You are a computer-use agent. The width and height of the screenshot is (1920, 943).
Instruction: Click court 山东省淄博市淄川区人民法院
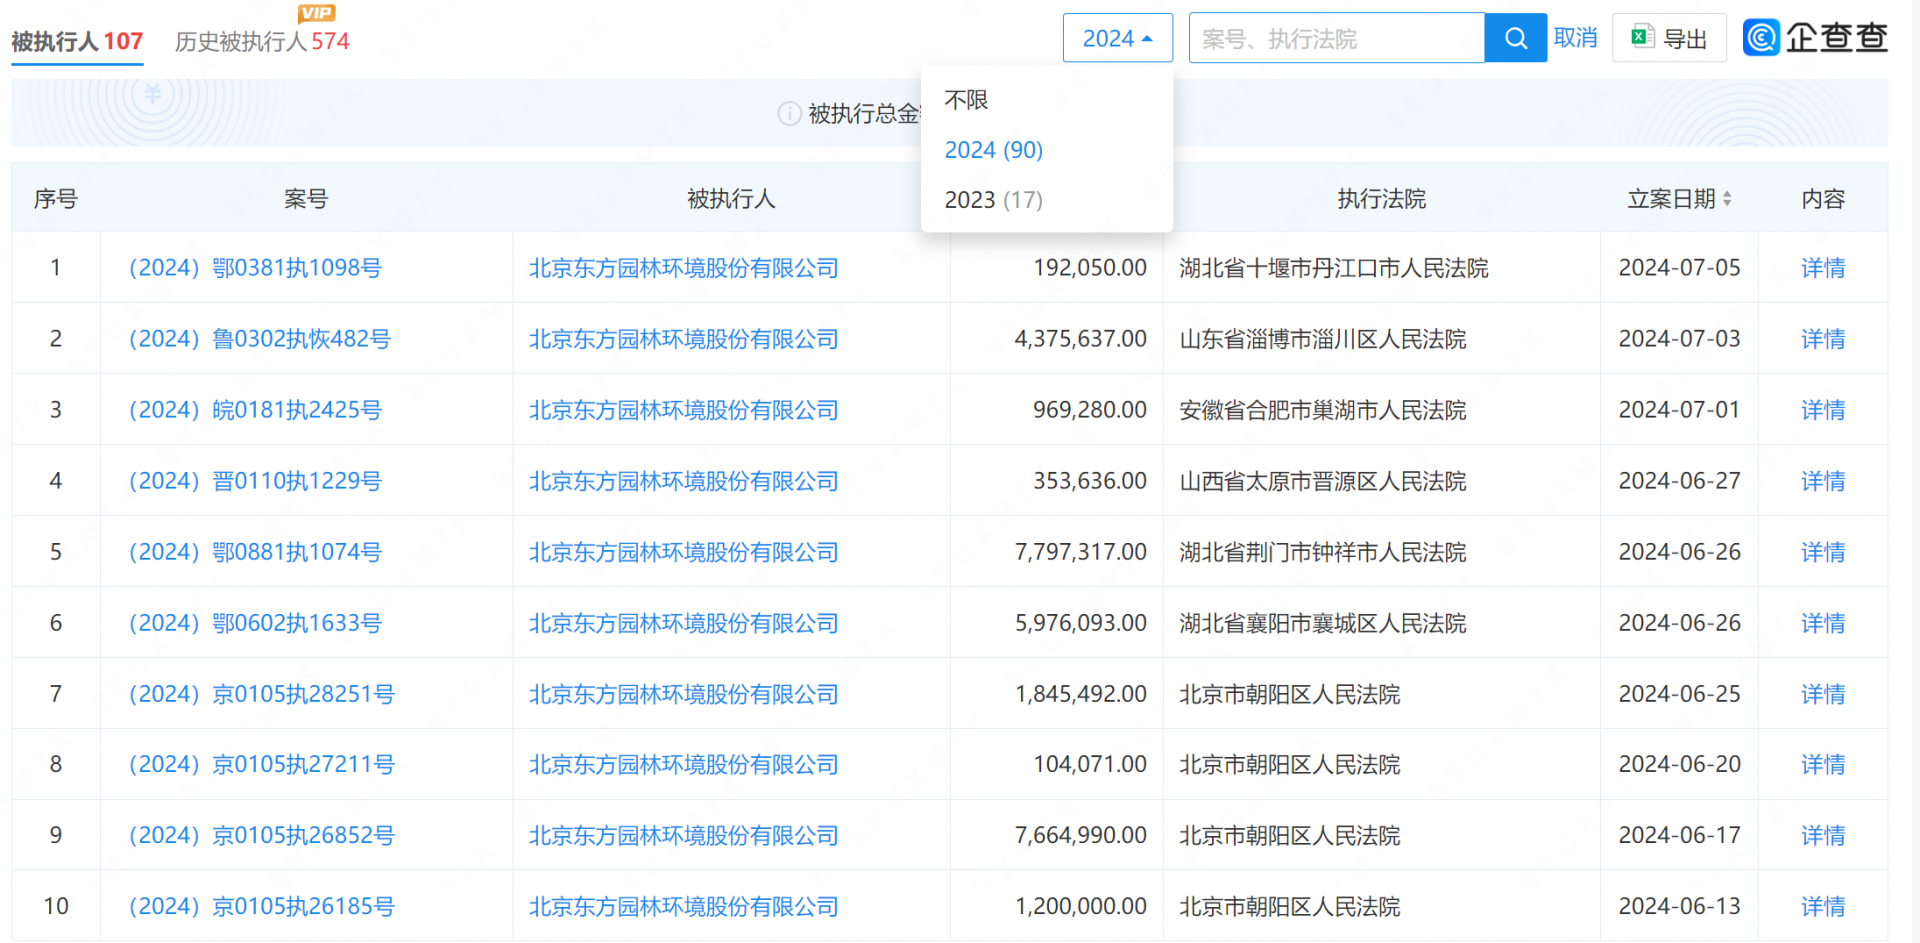click(1323, 339)
